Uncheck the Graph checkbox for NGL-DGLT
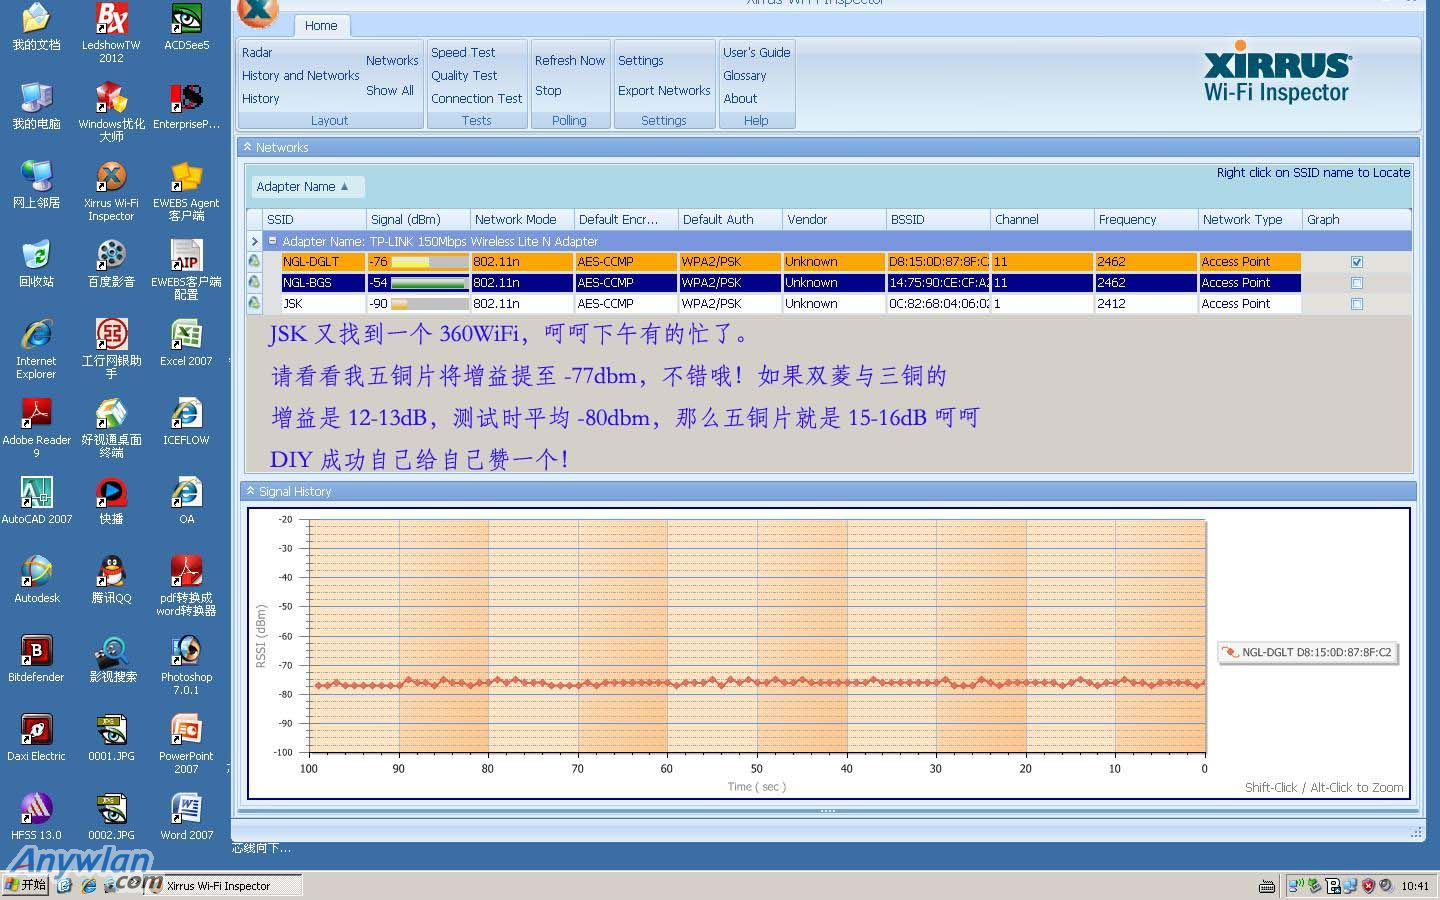Image resolution: width=1440 pixels, height=900 pixels. (x=1357, y=262)
